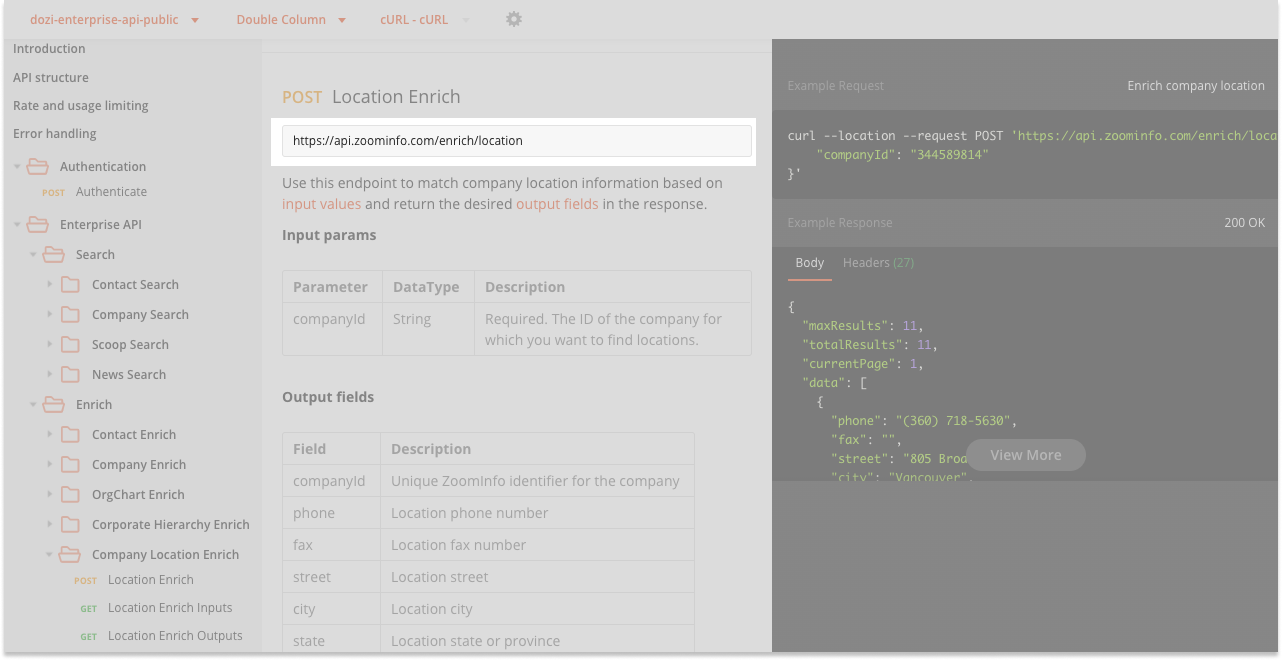Click the Search folder icon in sidebar
The height and width of the screenshot is (660, 1282).
point(53,254)
